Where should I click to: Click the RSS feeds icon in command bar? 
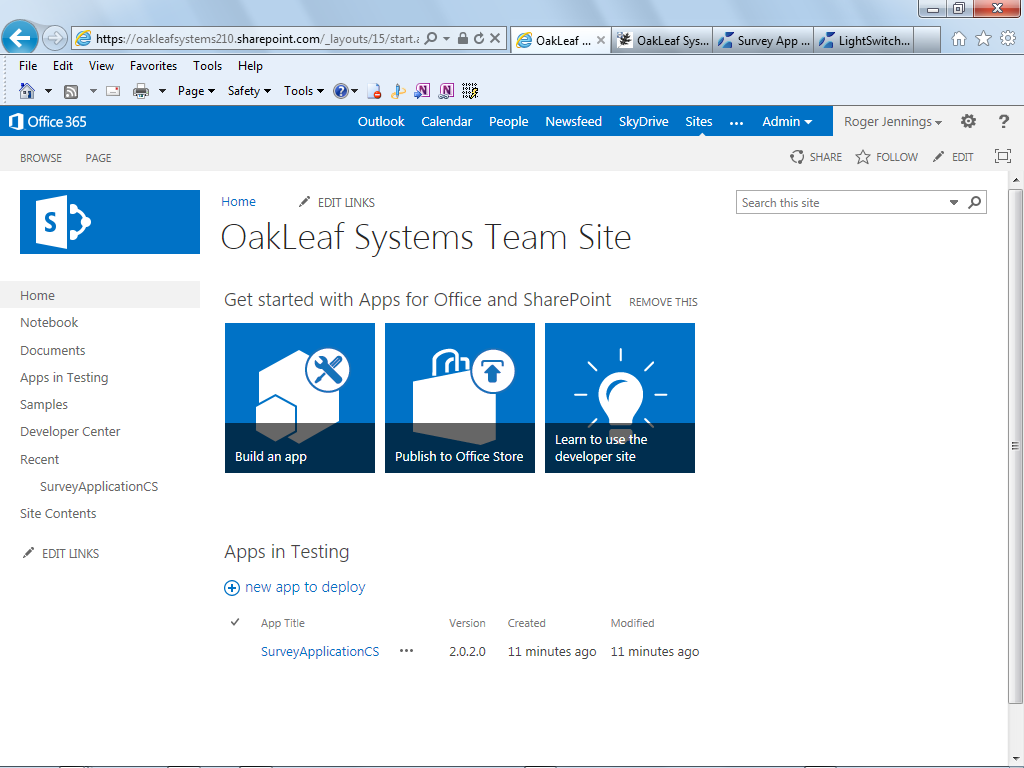(71, 91)
